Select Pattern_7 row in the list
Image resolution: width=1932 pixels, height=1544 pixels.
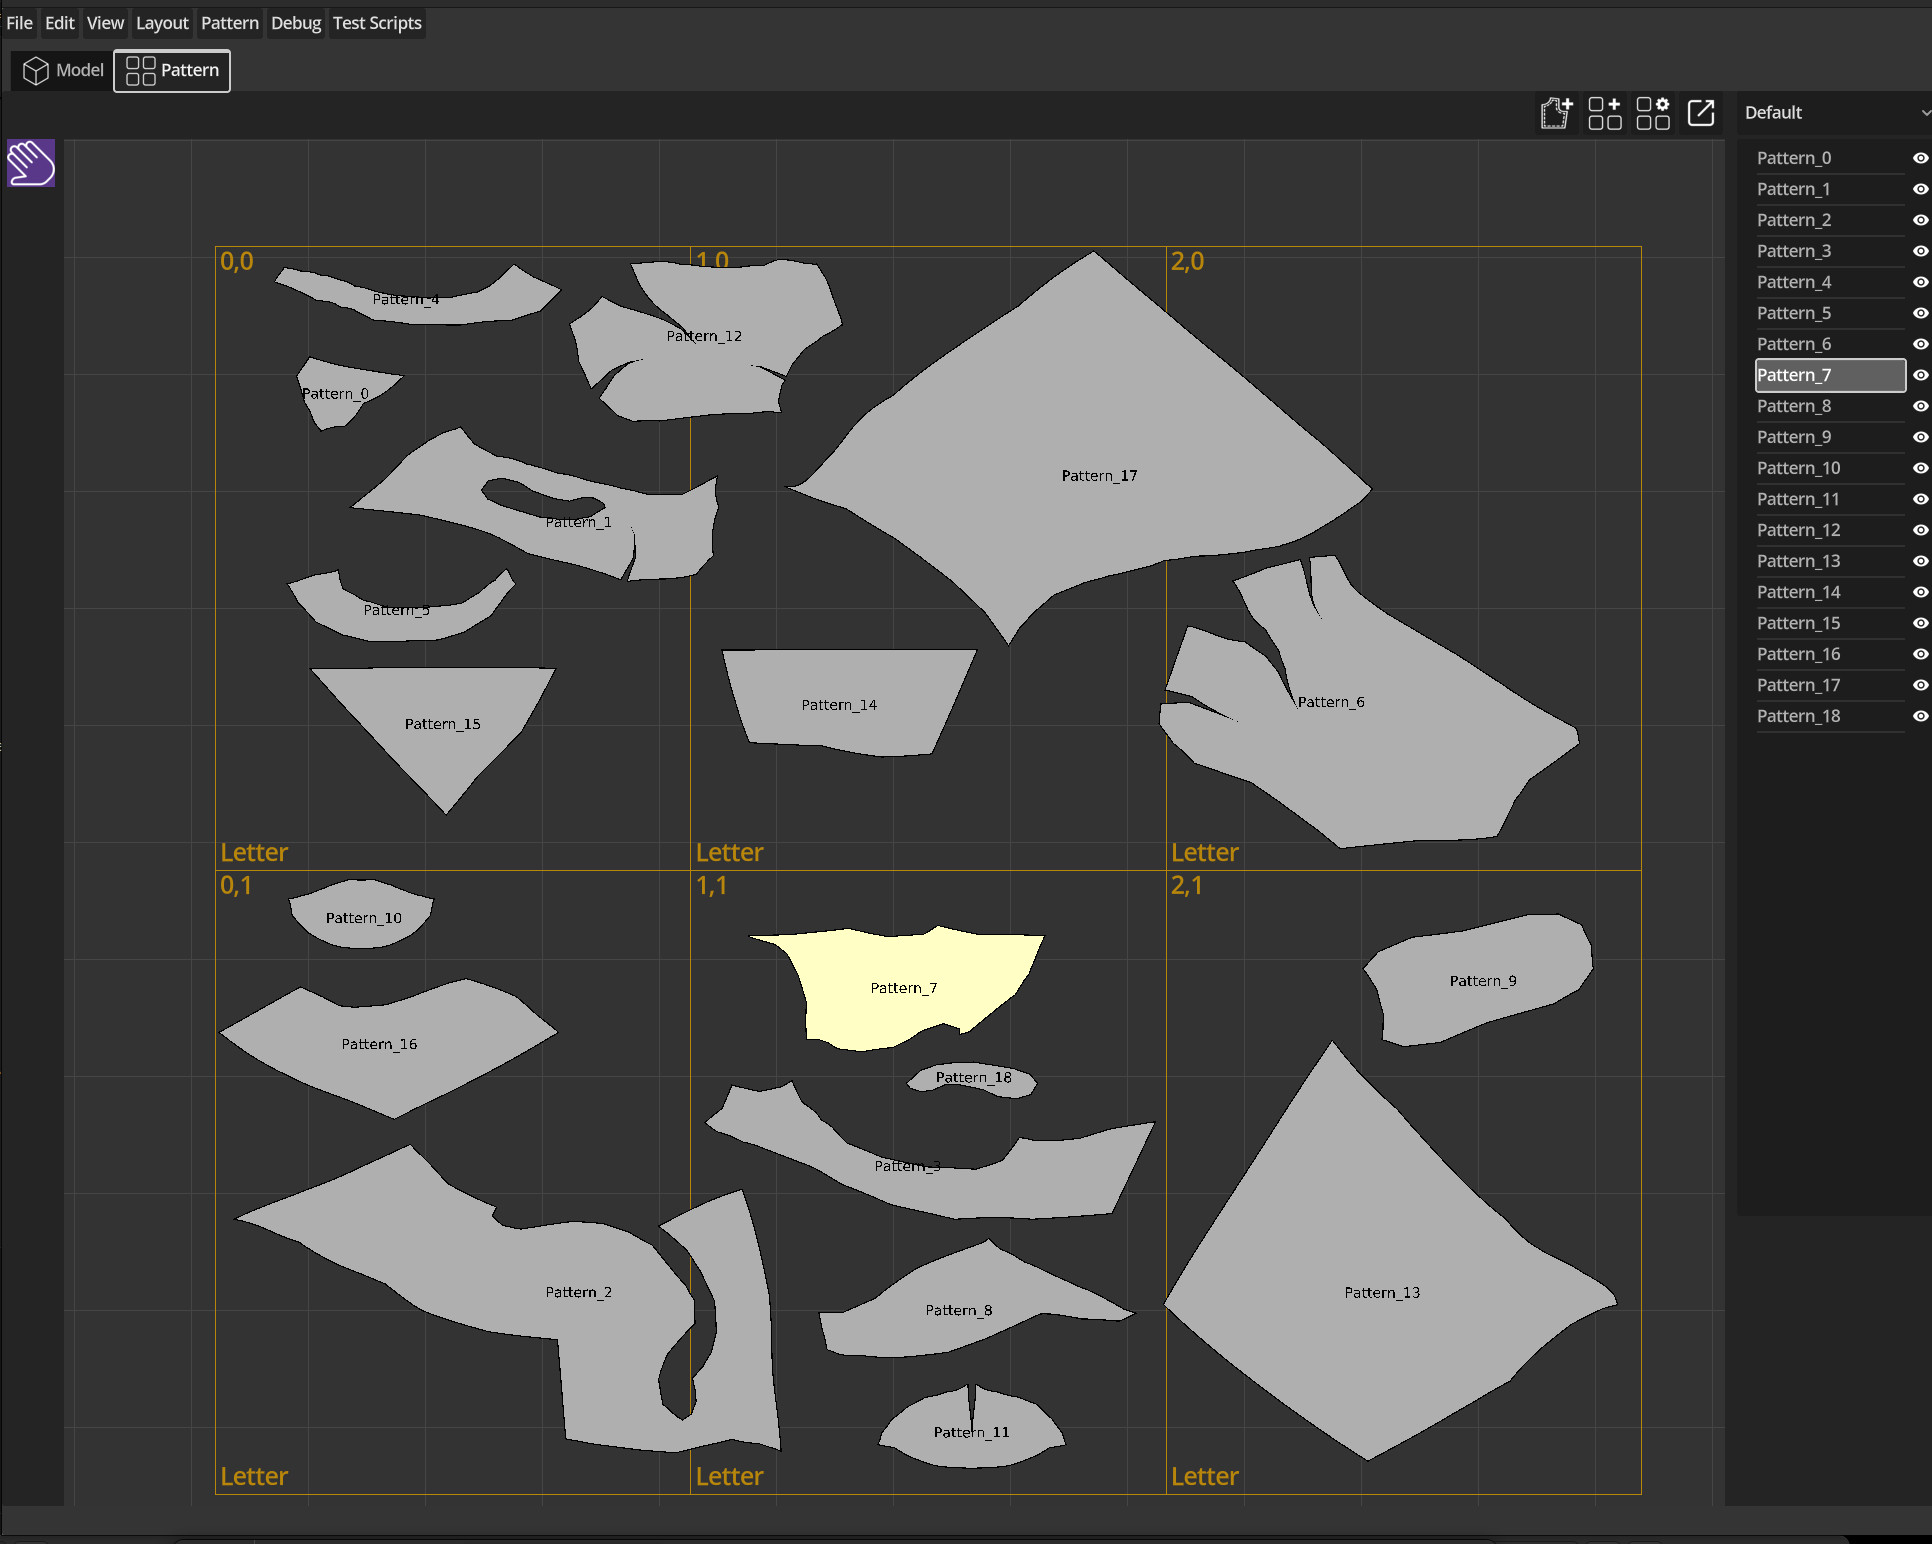click(1830, 375)
